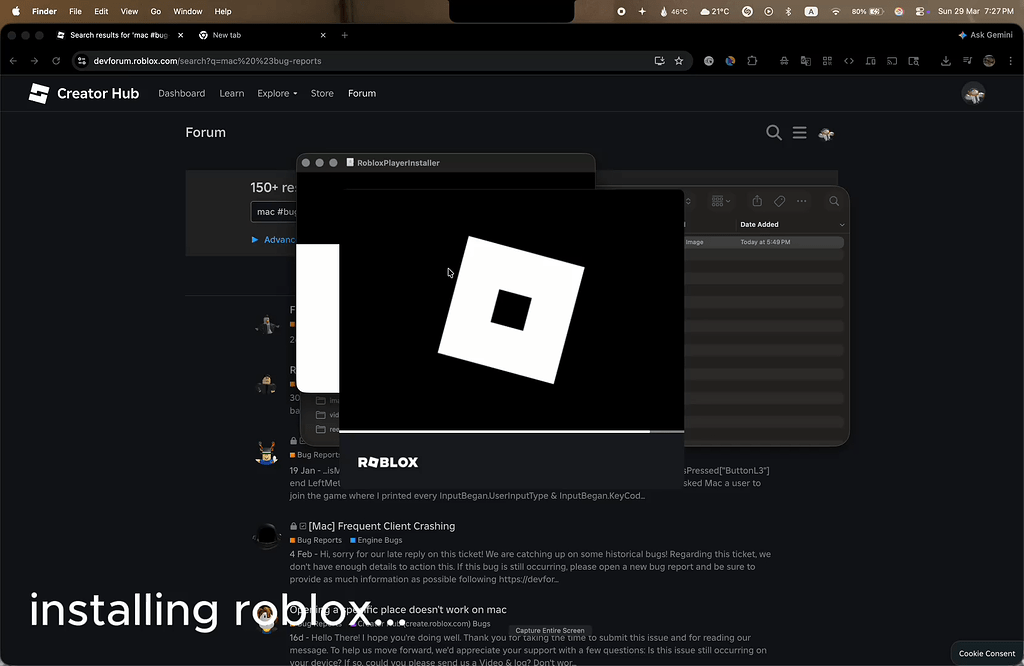
Task: Click Bug Reports tag under Frequent Client Crashing
Action: coord(316,540)
